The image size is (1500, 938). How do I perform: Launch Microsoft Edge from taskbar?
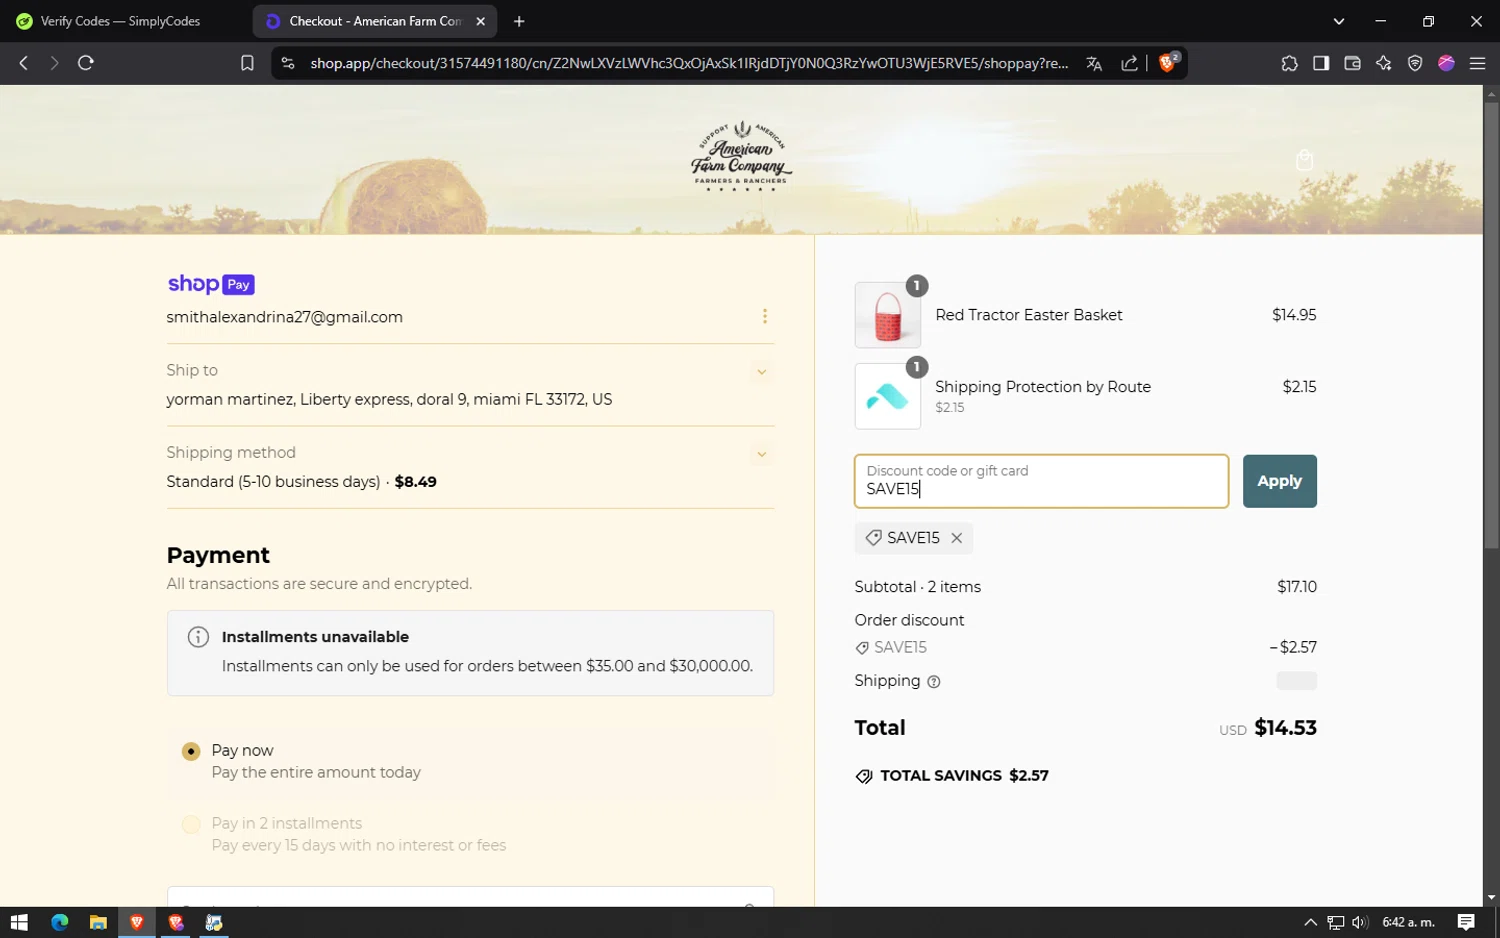(59, 922)
